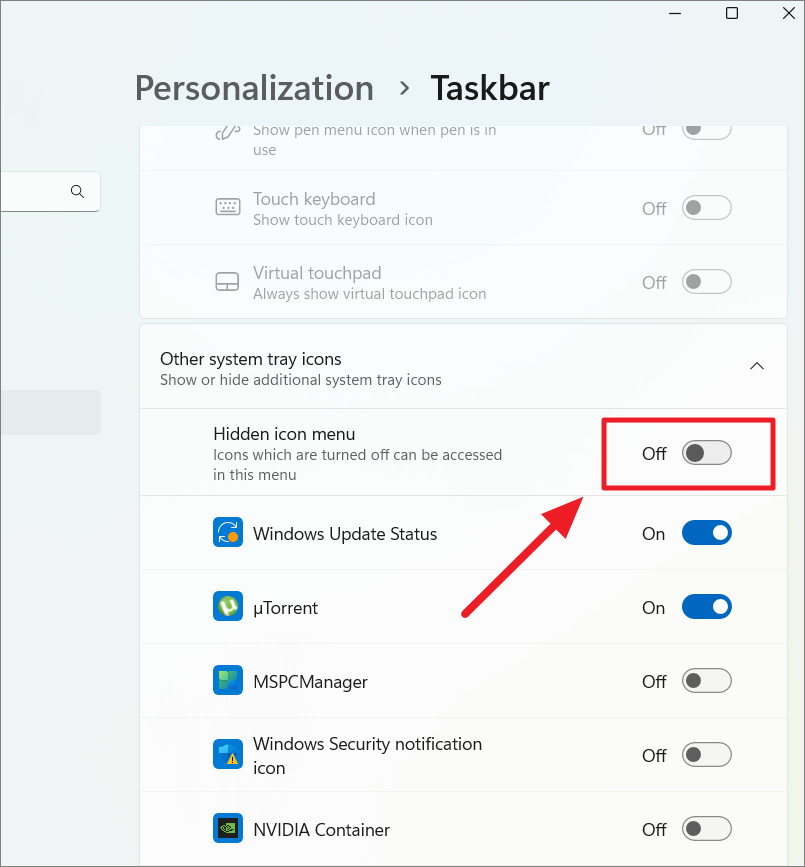This screenshot has height=867, width=805.
Task: Click the MSPCManager app icon
Action: pos(227,680)
